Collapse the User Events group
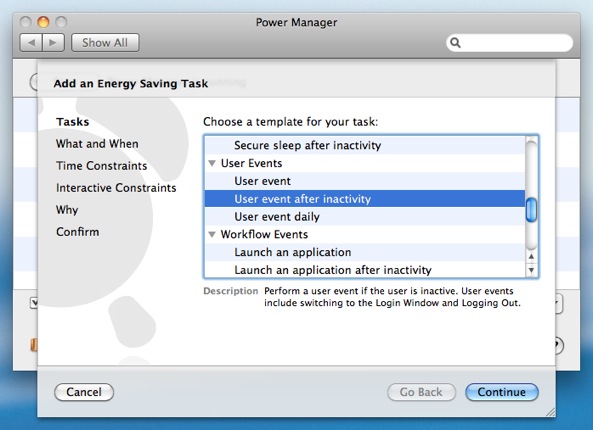Image resolution: width=593 pixels, height=430 pixels. coord(212,163)
